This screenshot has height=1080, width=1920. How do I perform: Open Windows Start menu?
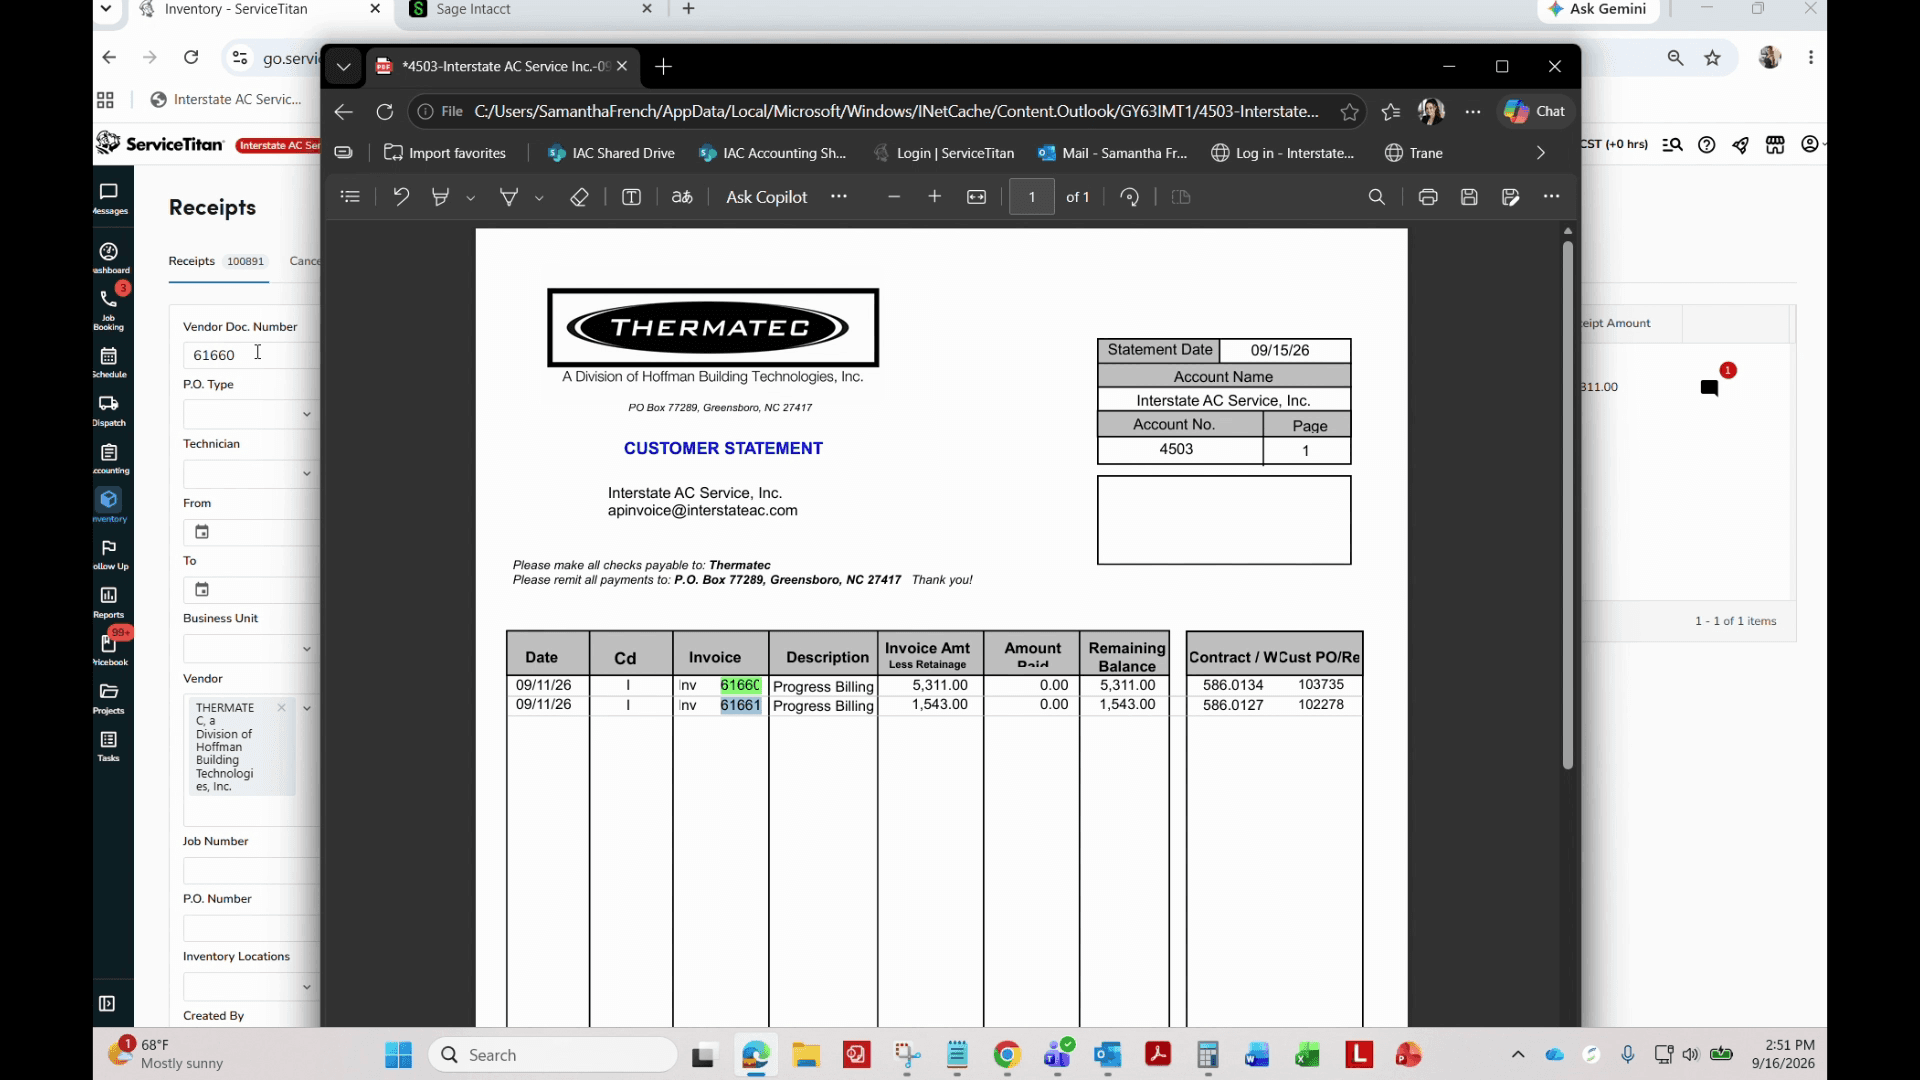click(398, 1055)
